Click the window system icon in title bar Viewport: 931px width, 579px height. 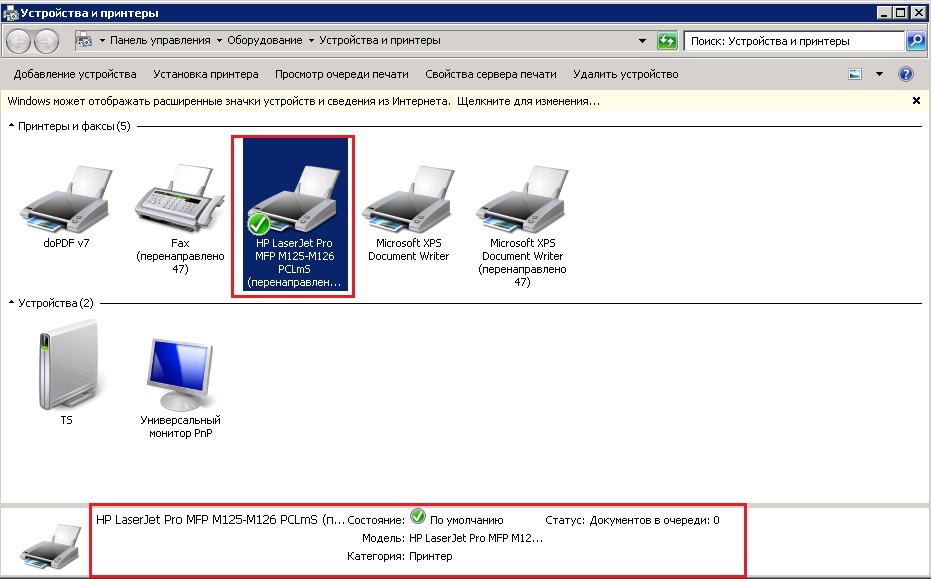coord(10,12)
